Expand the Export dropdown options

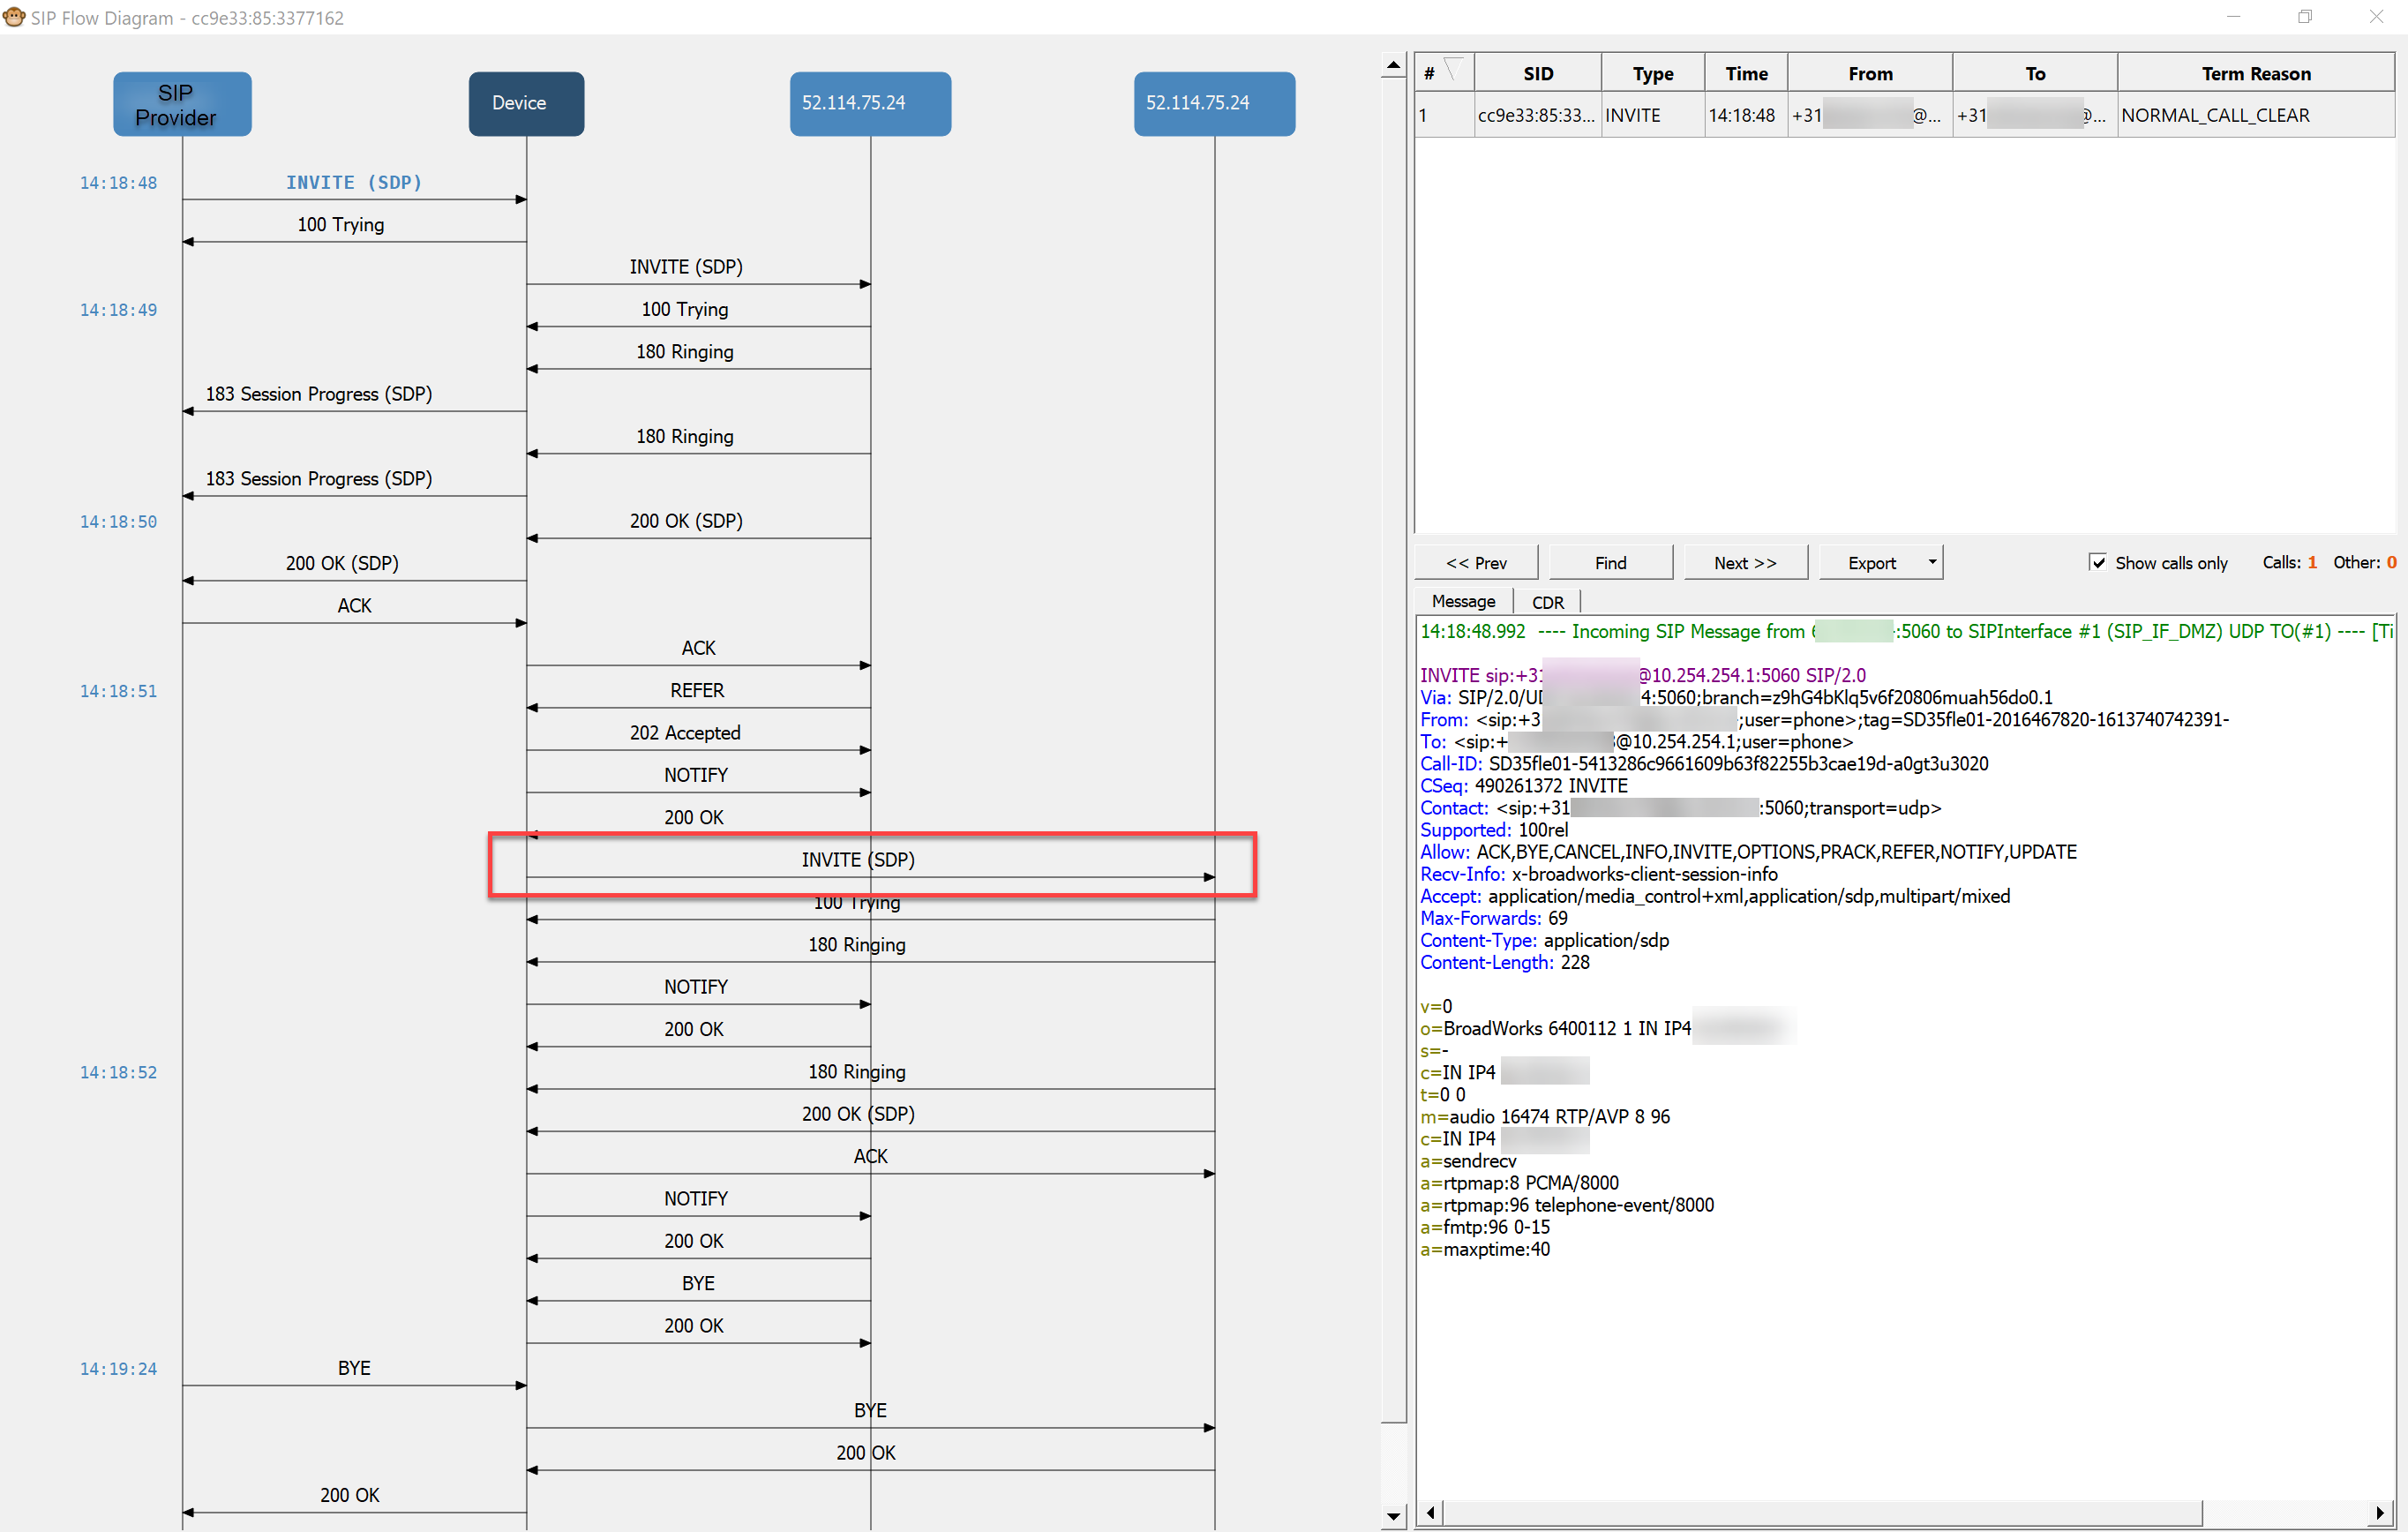point(1932,563)
